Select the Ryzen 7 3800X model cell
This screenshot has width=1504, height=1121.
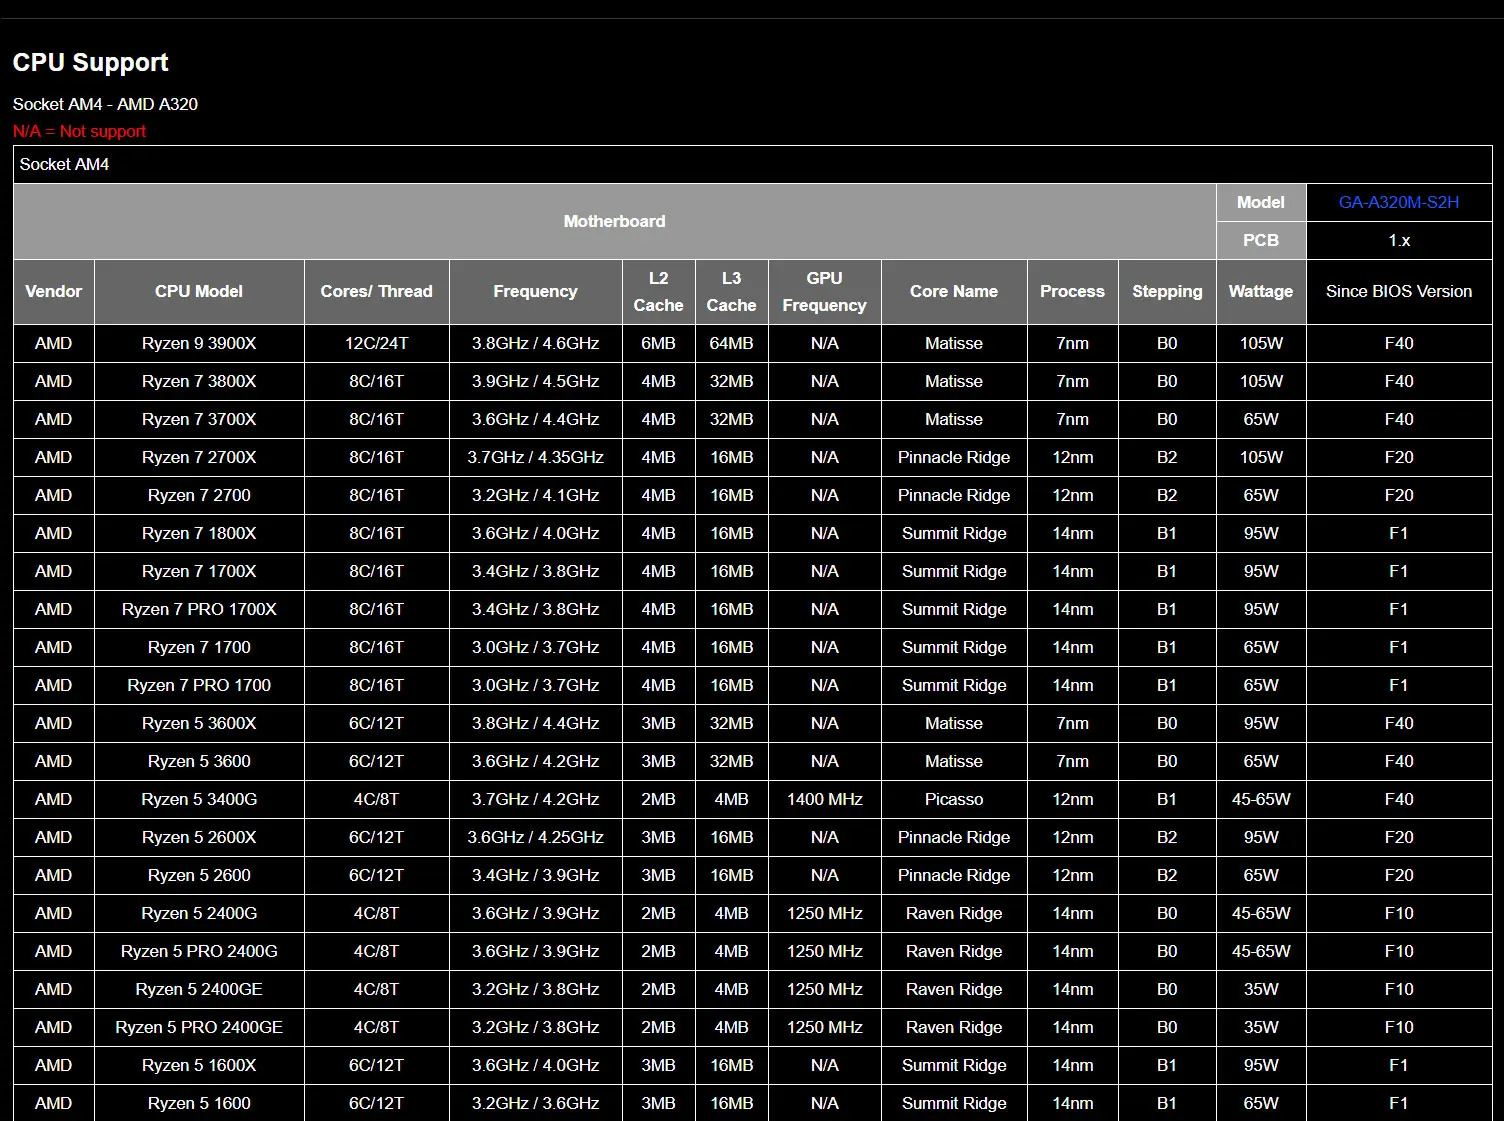tap(199, 381)
